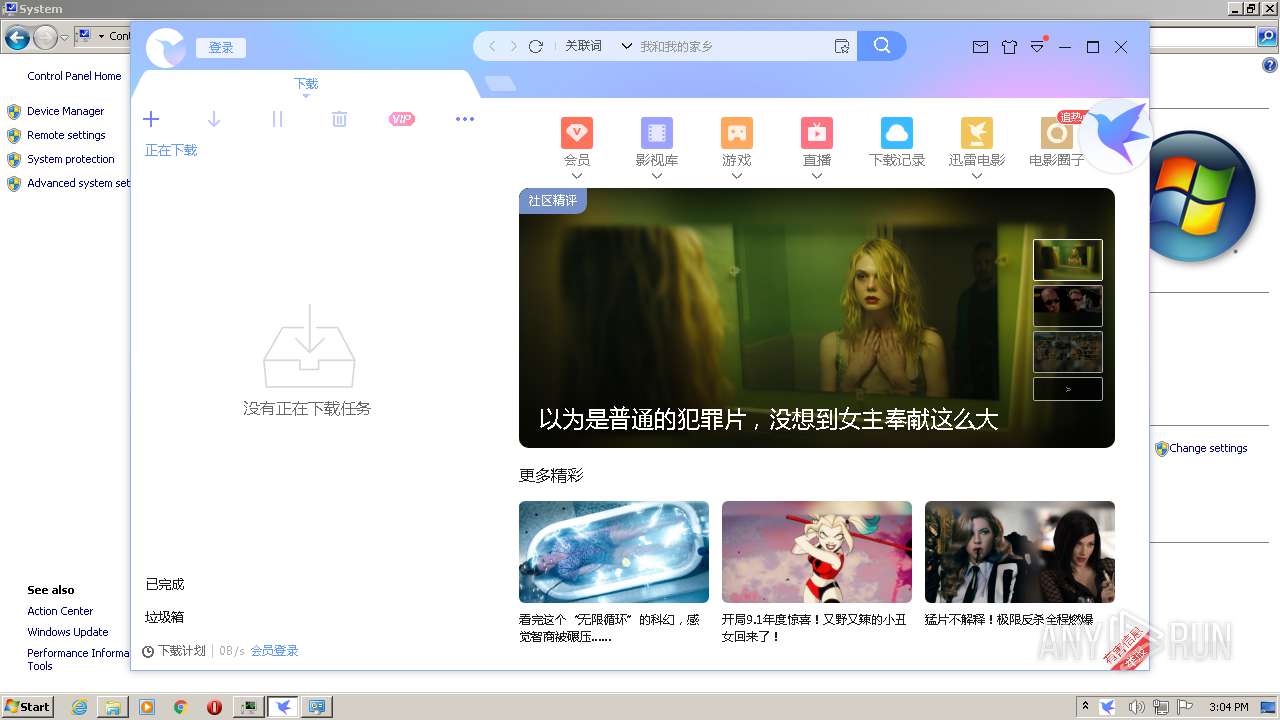Viewport: 1280px width, 720px height.
Task: Select second banner preview thumbnail
Action: pos(1068,306)
